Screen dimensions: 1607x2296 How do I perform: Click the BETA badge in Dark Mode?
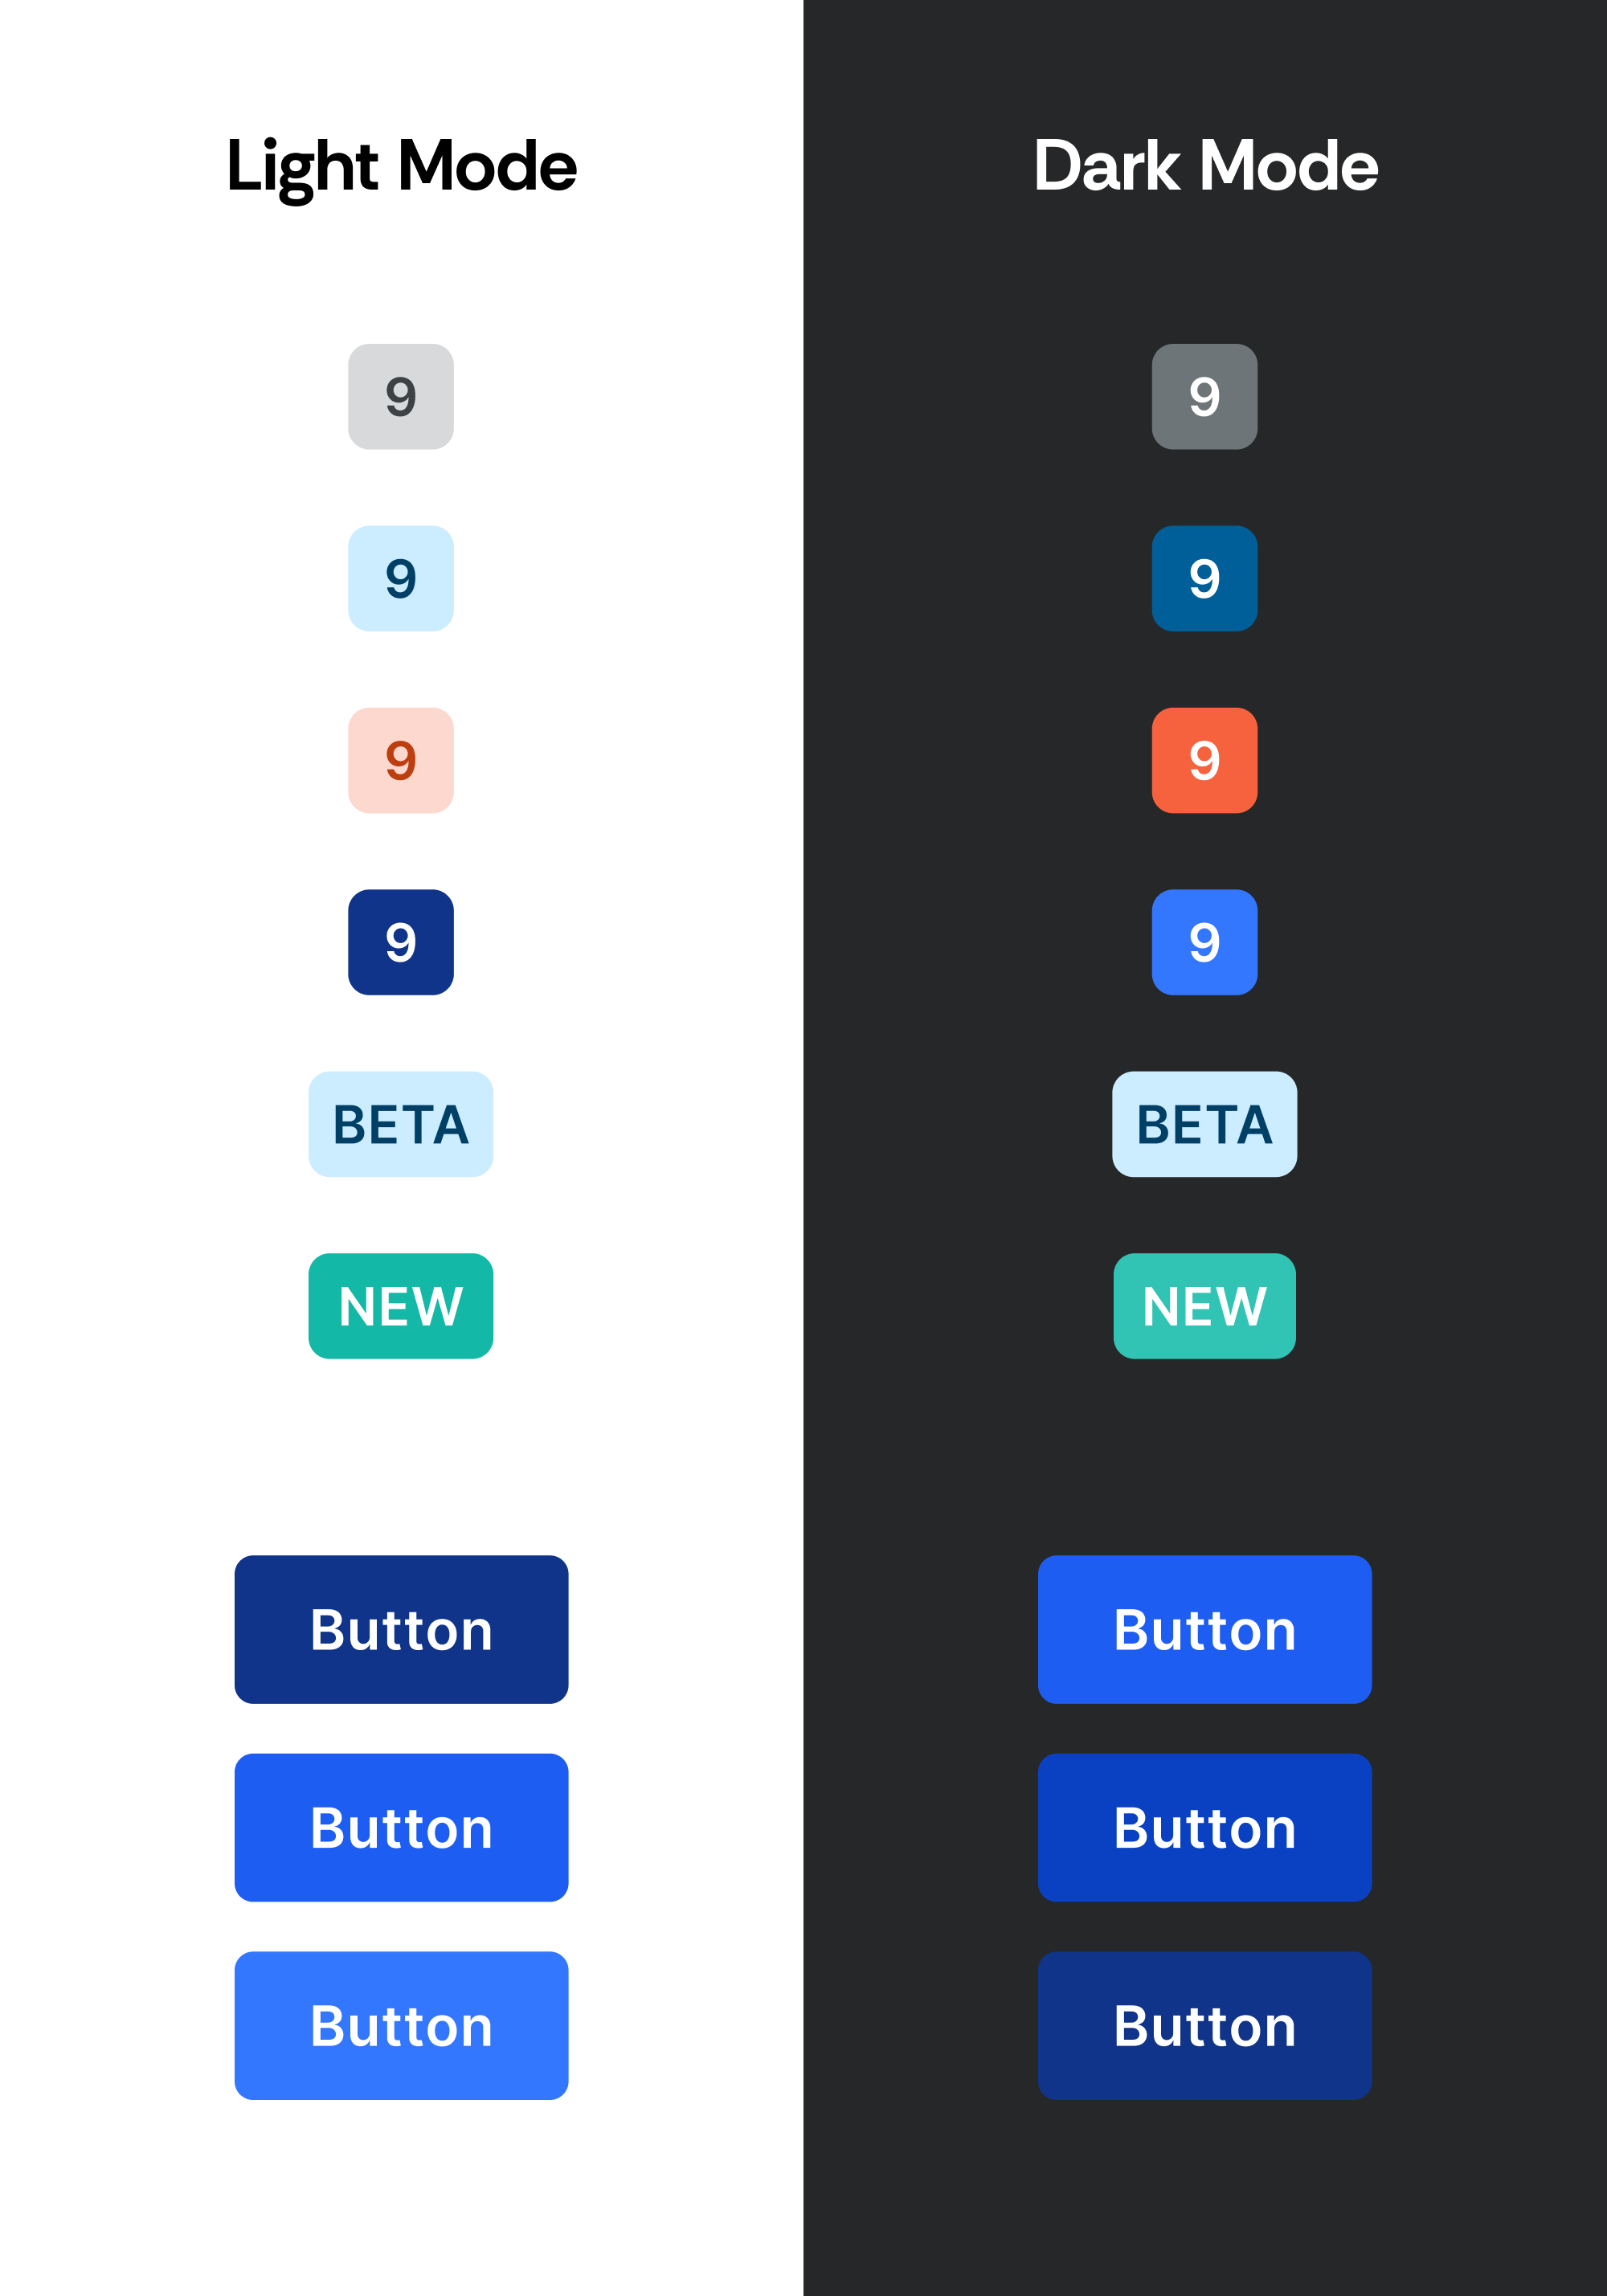point(1204,1124)
